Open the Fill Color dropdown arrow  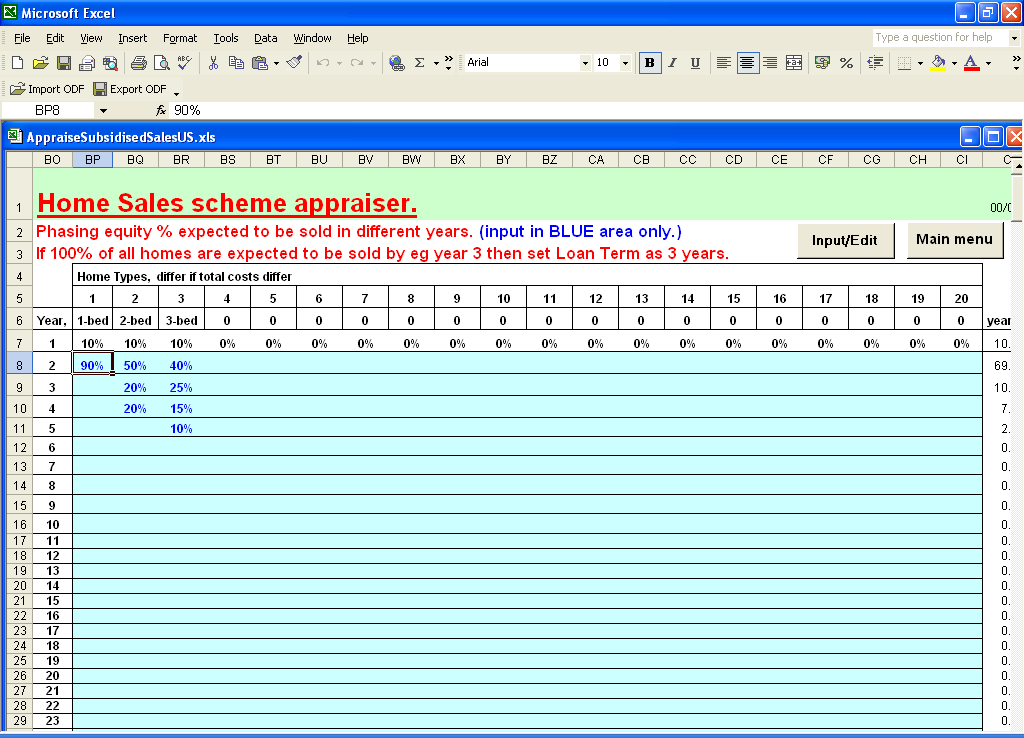coord(954,63)
